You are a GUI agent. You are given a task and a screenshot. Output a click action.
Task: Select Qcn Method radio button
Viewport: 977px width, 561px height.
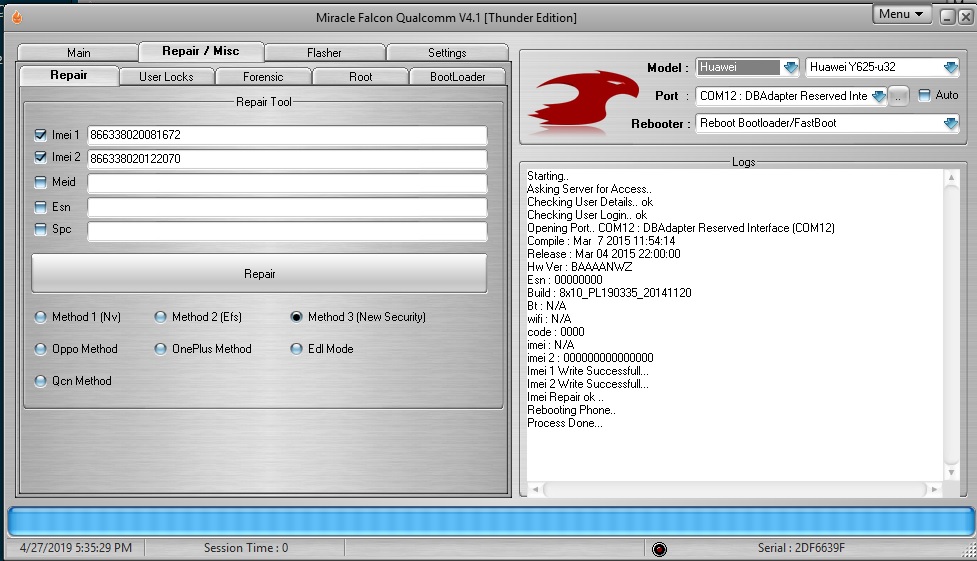pos(41,381)
